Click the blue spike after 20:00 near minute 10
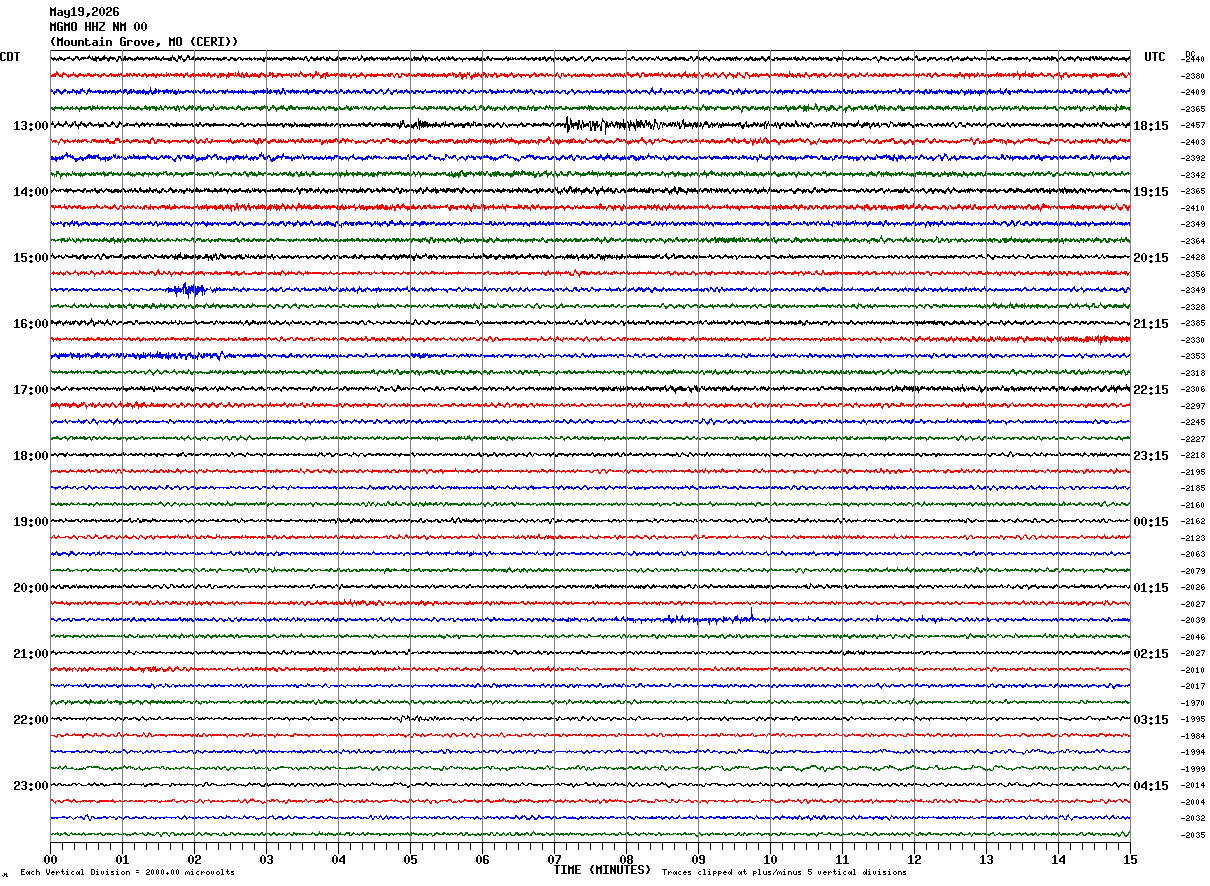 coord(751,613)
